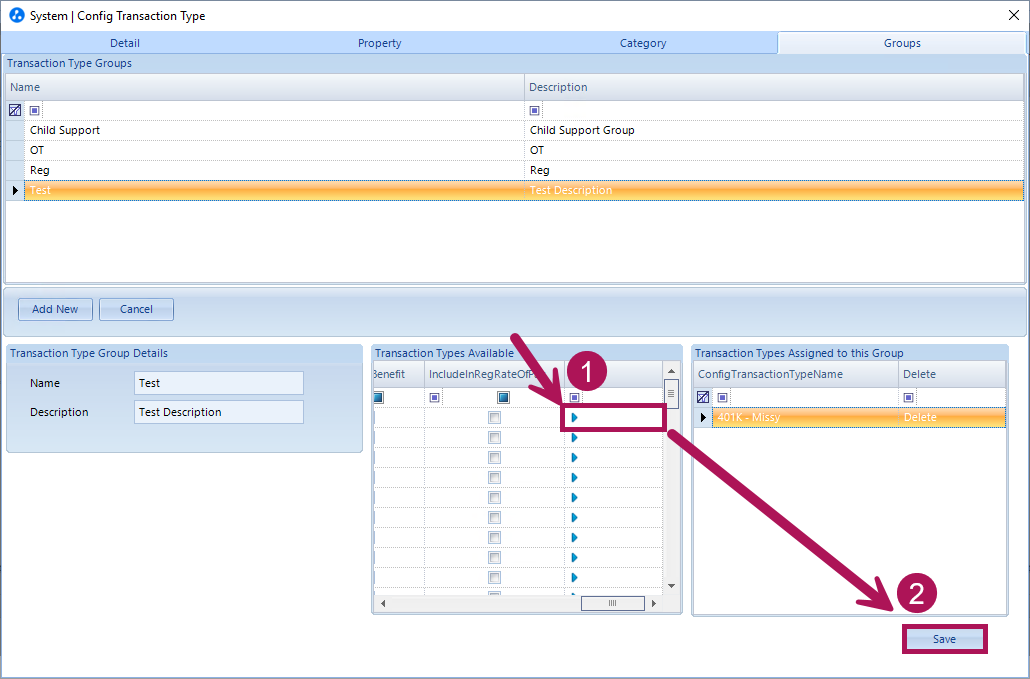
Task: Click the row indicator arrow beside Test
Action: tap(15, 190)
